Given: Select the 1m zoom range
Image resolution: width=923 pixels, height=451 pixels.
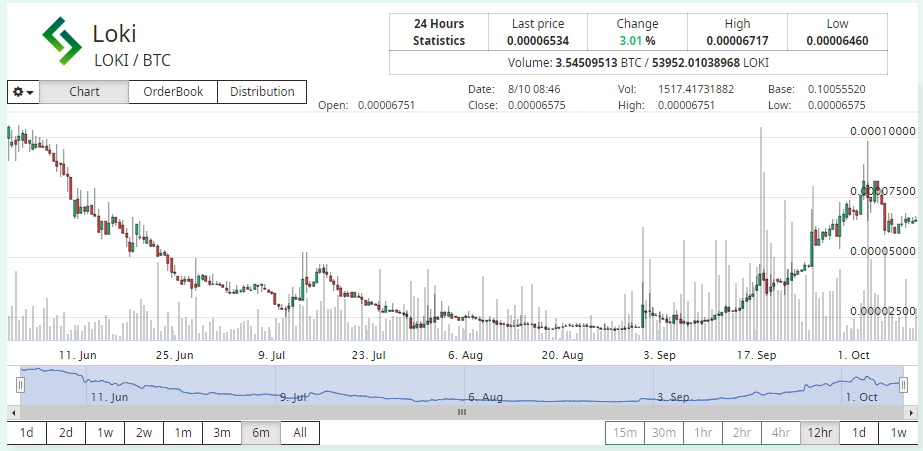Looking at the screenshot, I should click(x=183, y=433).
